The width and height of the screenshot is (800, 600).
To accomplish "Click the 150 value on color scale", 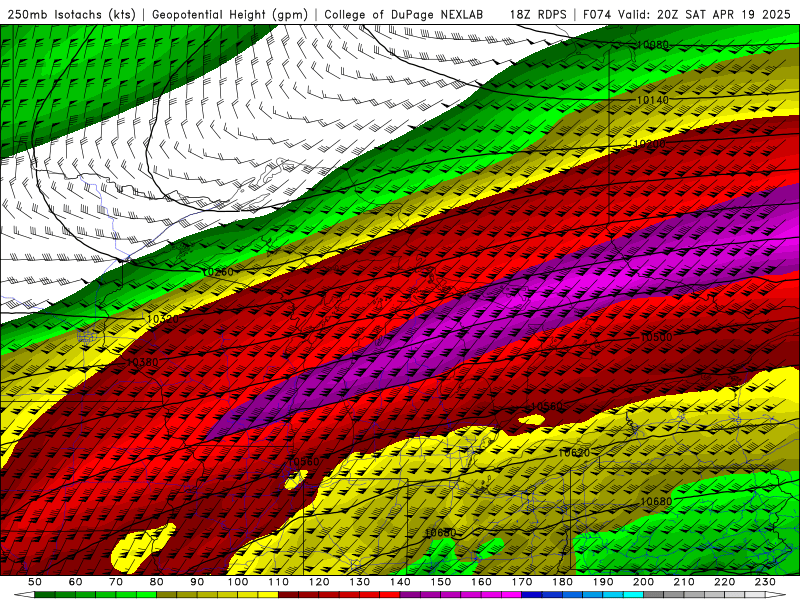I will (440, 582).
